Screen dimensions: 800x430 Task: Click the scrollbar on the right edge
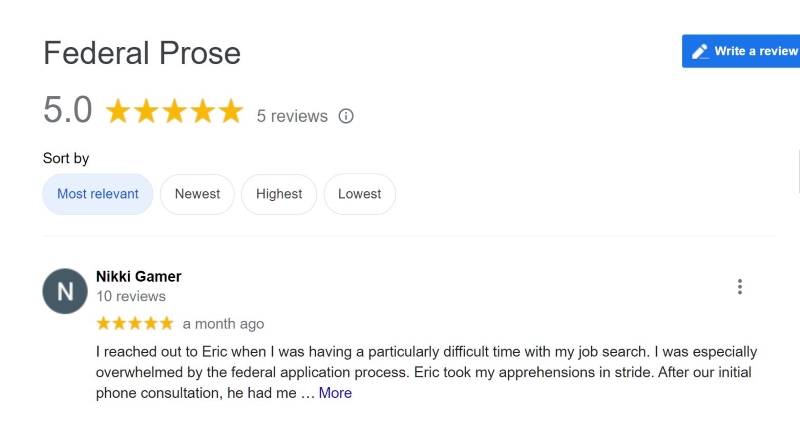pyautogui.click(x=798, y=171)
